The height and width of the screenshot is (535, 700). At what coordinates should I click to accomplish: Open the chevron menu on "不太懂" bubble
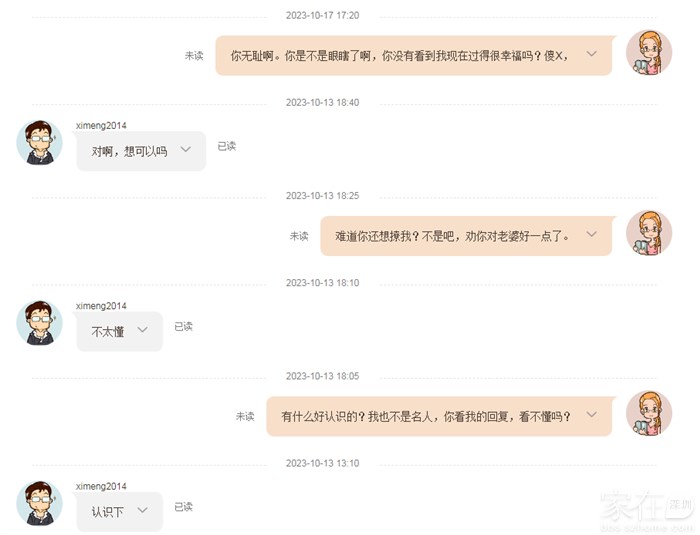(x=142, y=330)
